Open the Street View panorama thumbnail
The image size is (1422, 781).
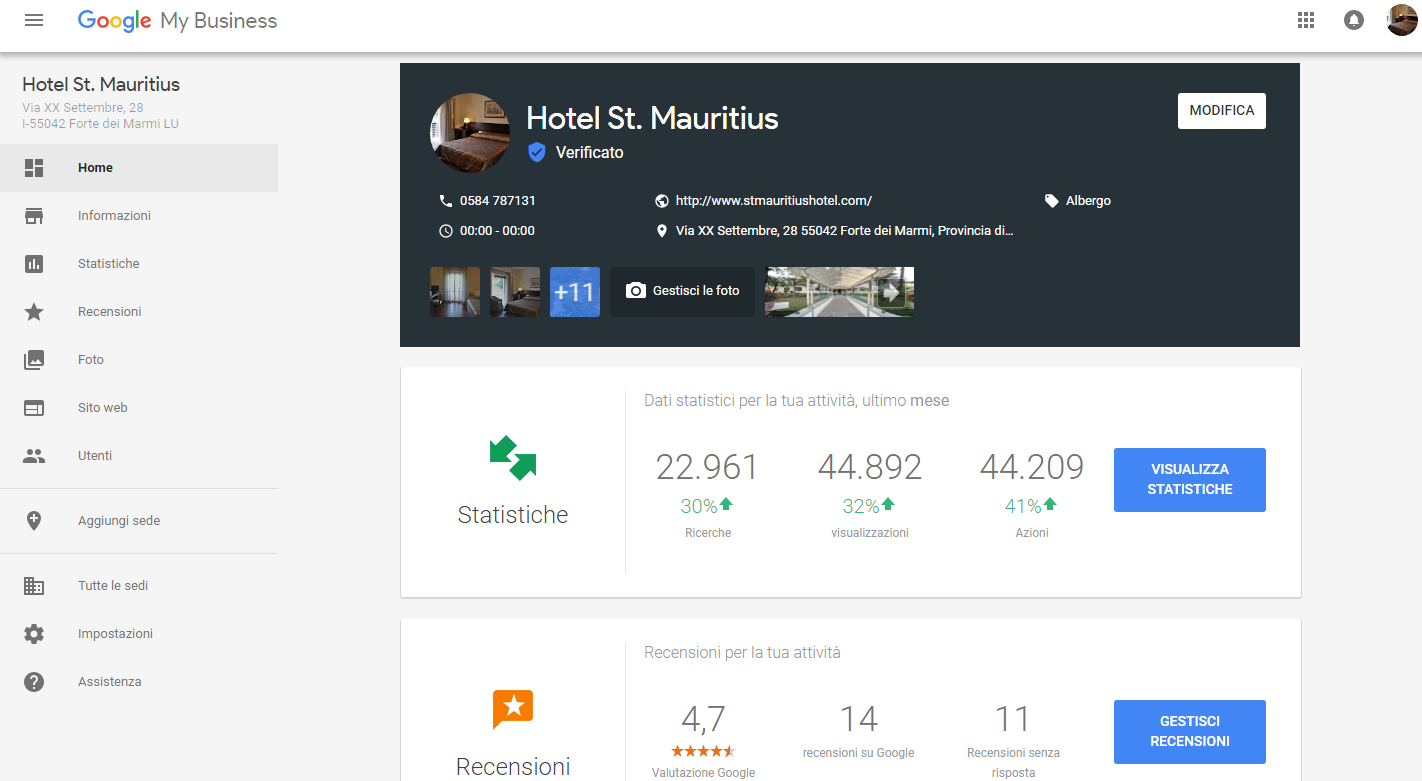[840, 292]
